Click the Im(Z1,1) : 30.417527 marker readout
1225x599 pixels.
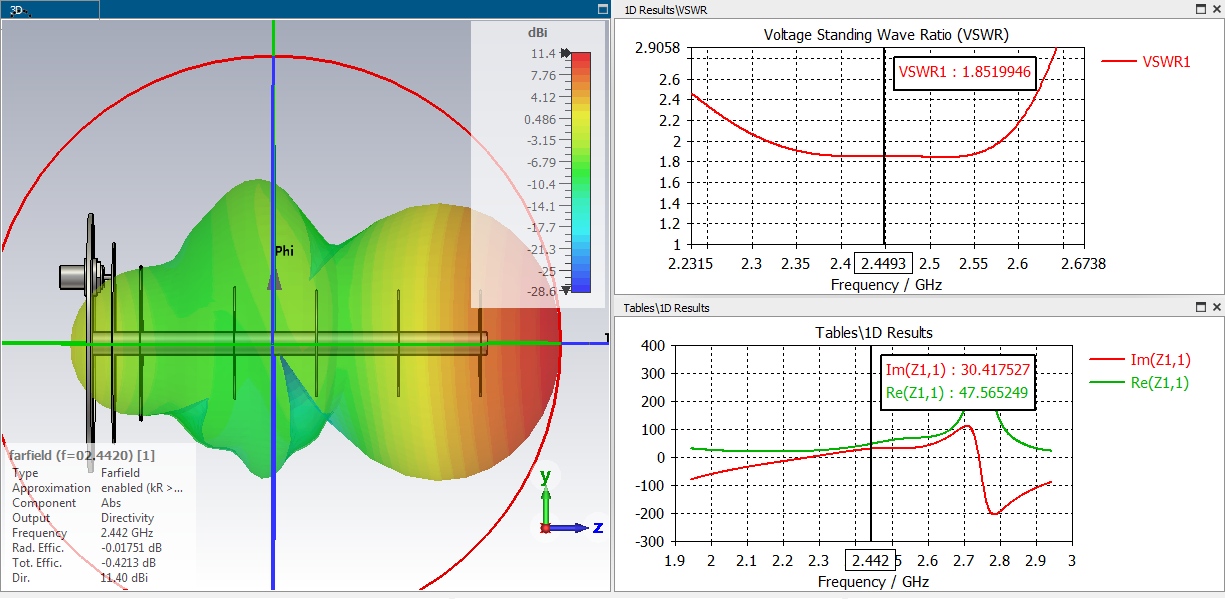956,370
